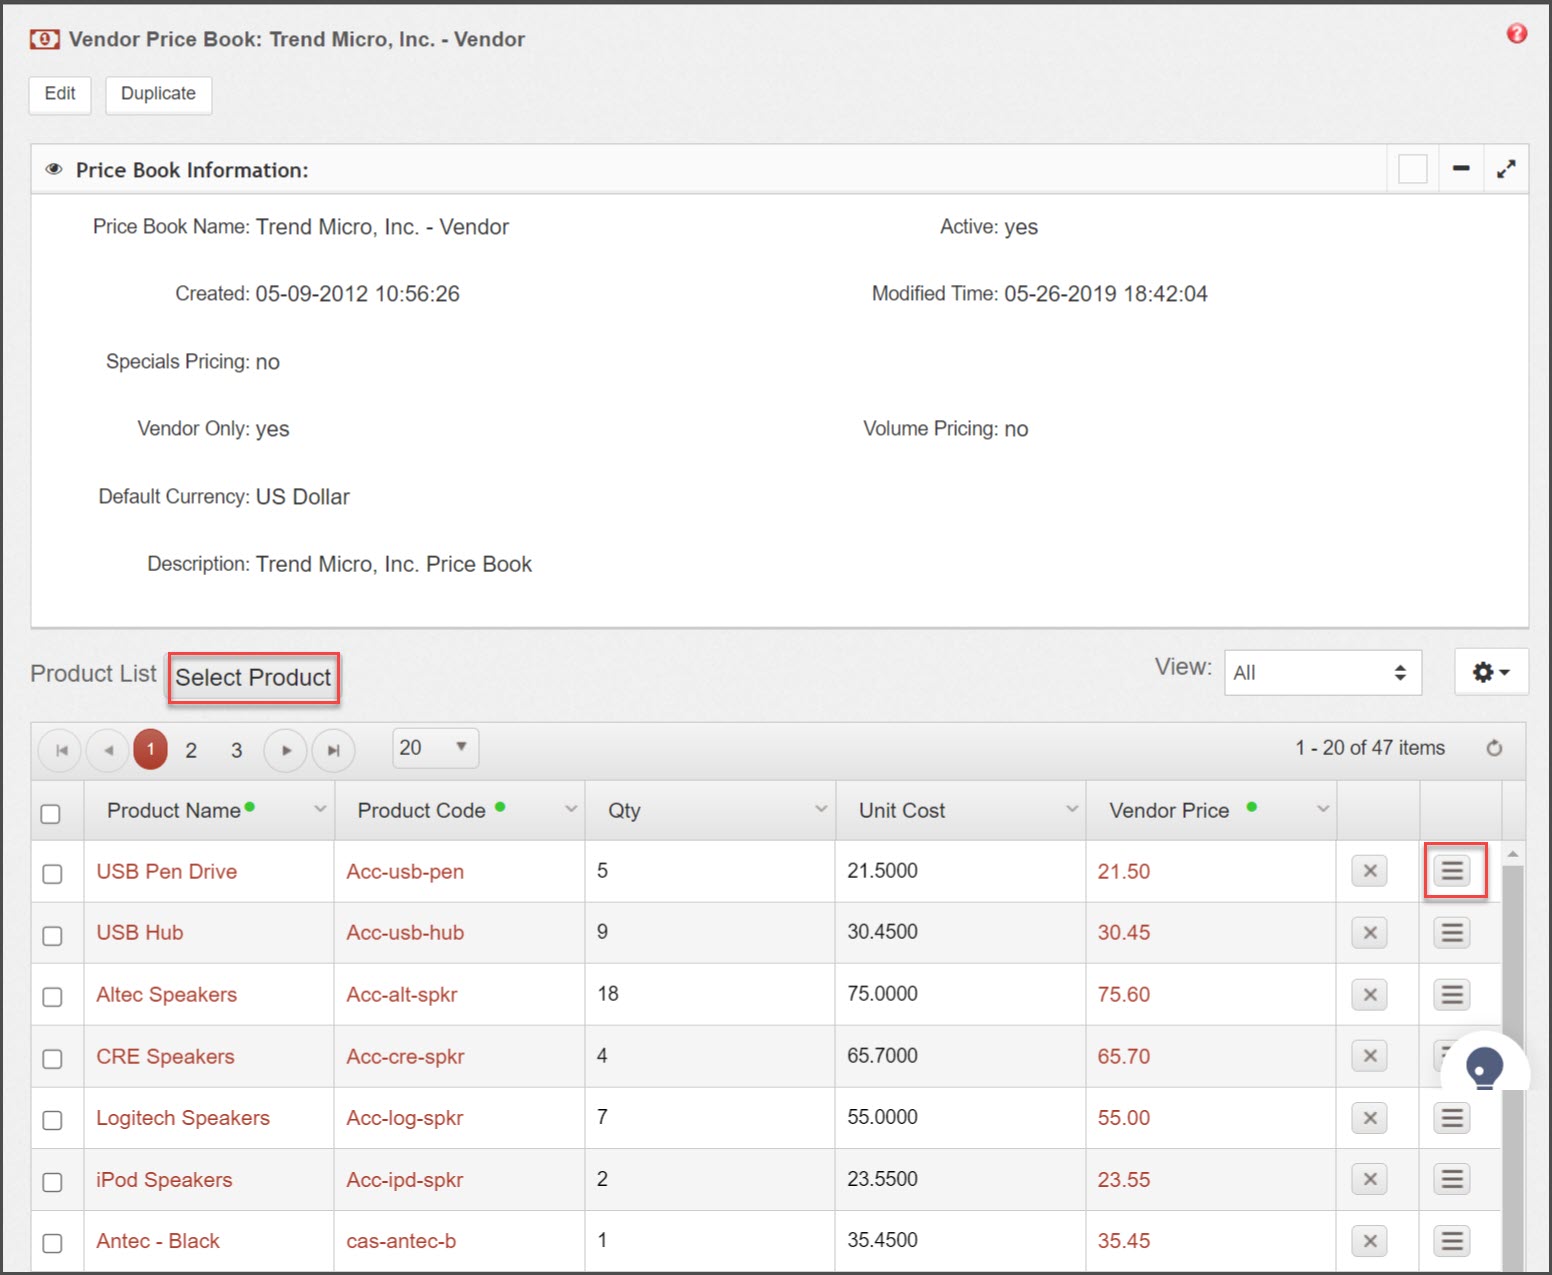Click the Duplicate button

(x=158, y=95)
